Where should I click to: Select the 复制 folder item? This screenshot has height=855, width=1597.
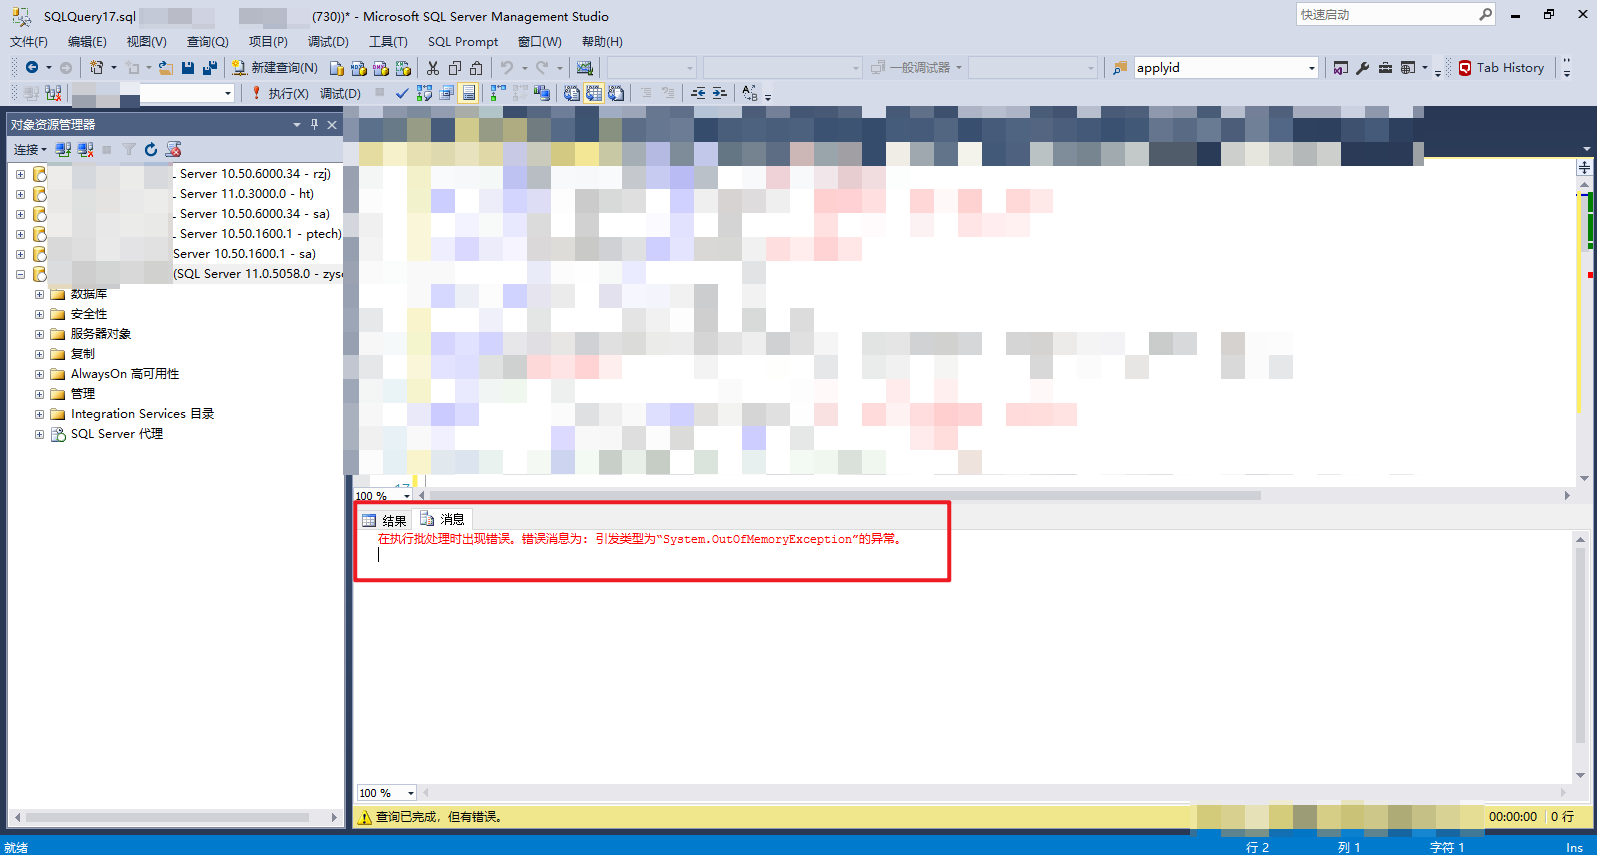(x=83, y=354)
